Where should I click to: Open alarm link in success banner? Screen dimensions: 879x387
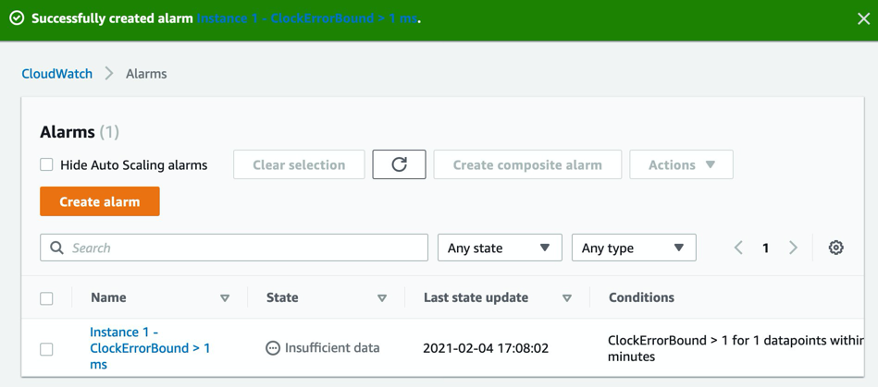307,19
